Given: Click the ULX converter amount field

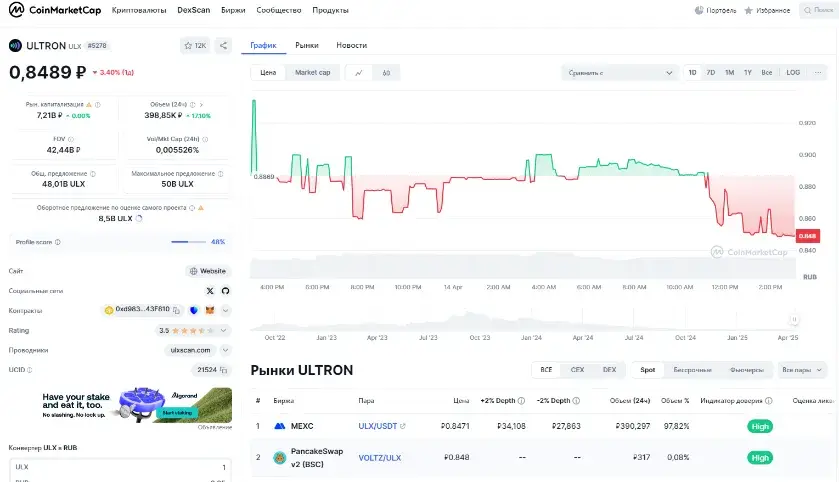Looking at the screenshot, I should point(121,467).
